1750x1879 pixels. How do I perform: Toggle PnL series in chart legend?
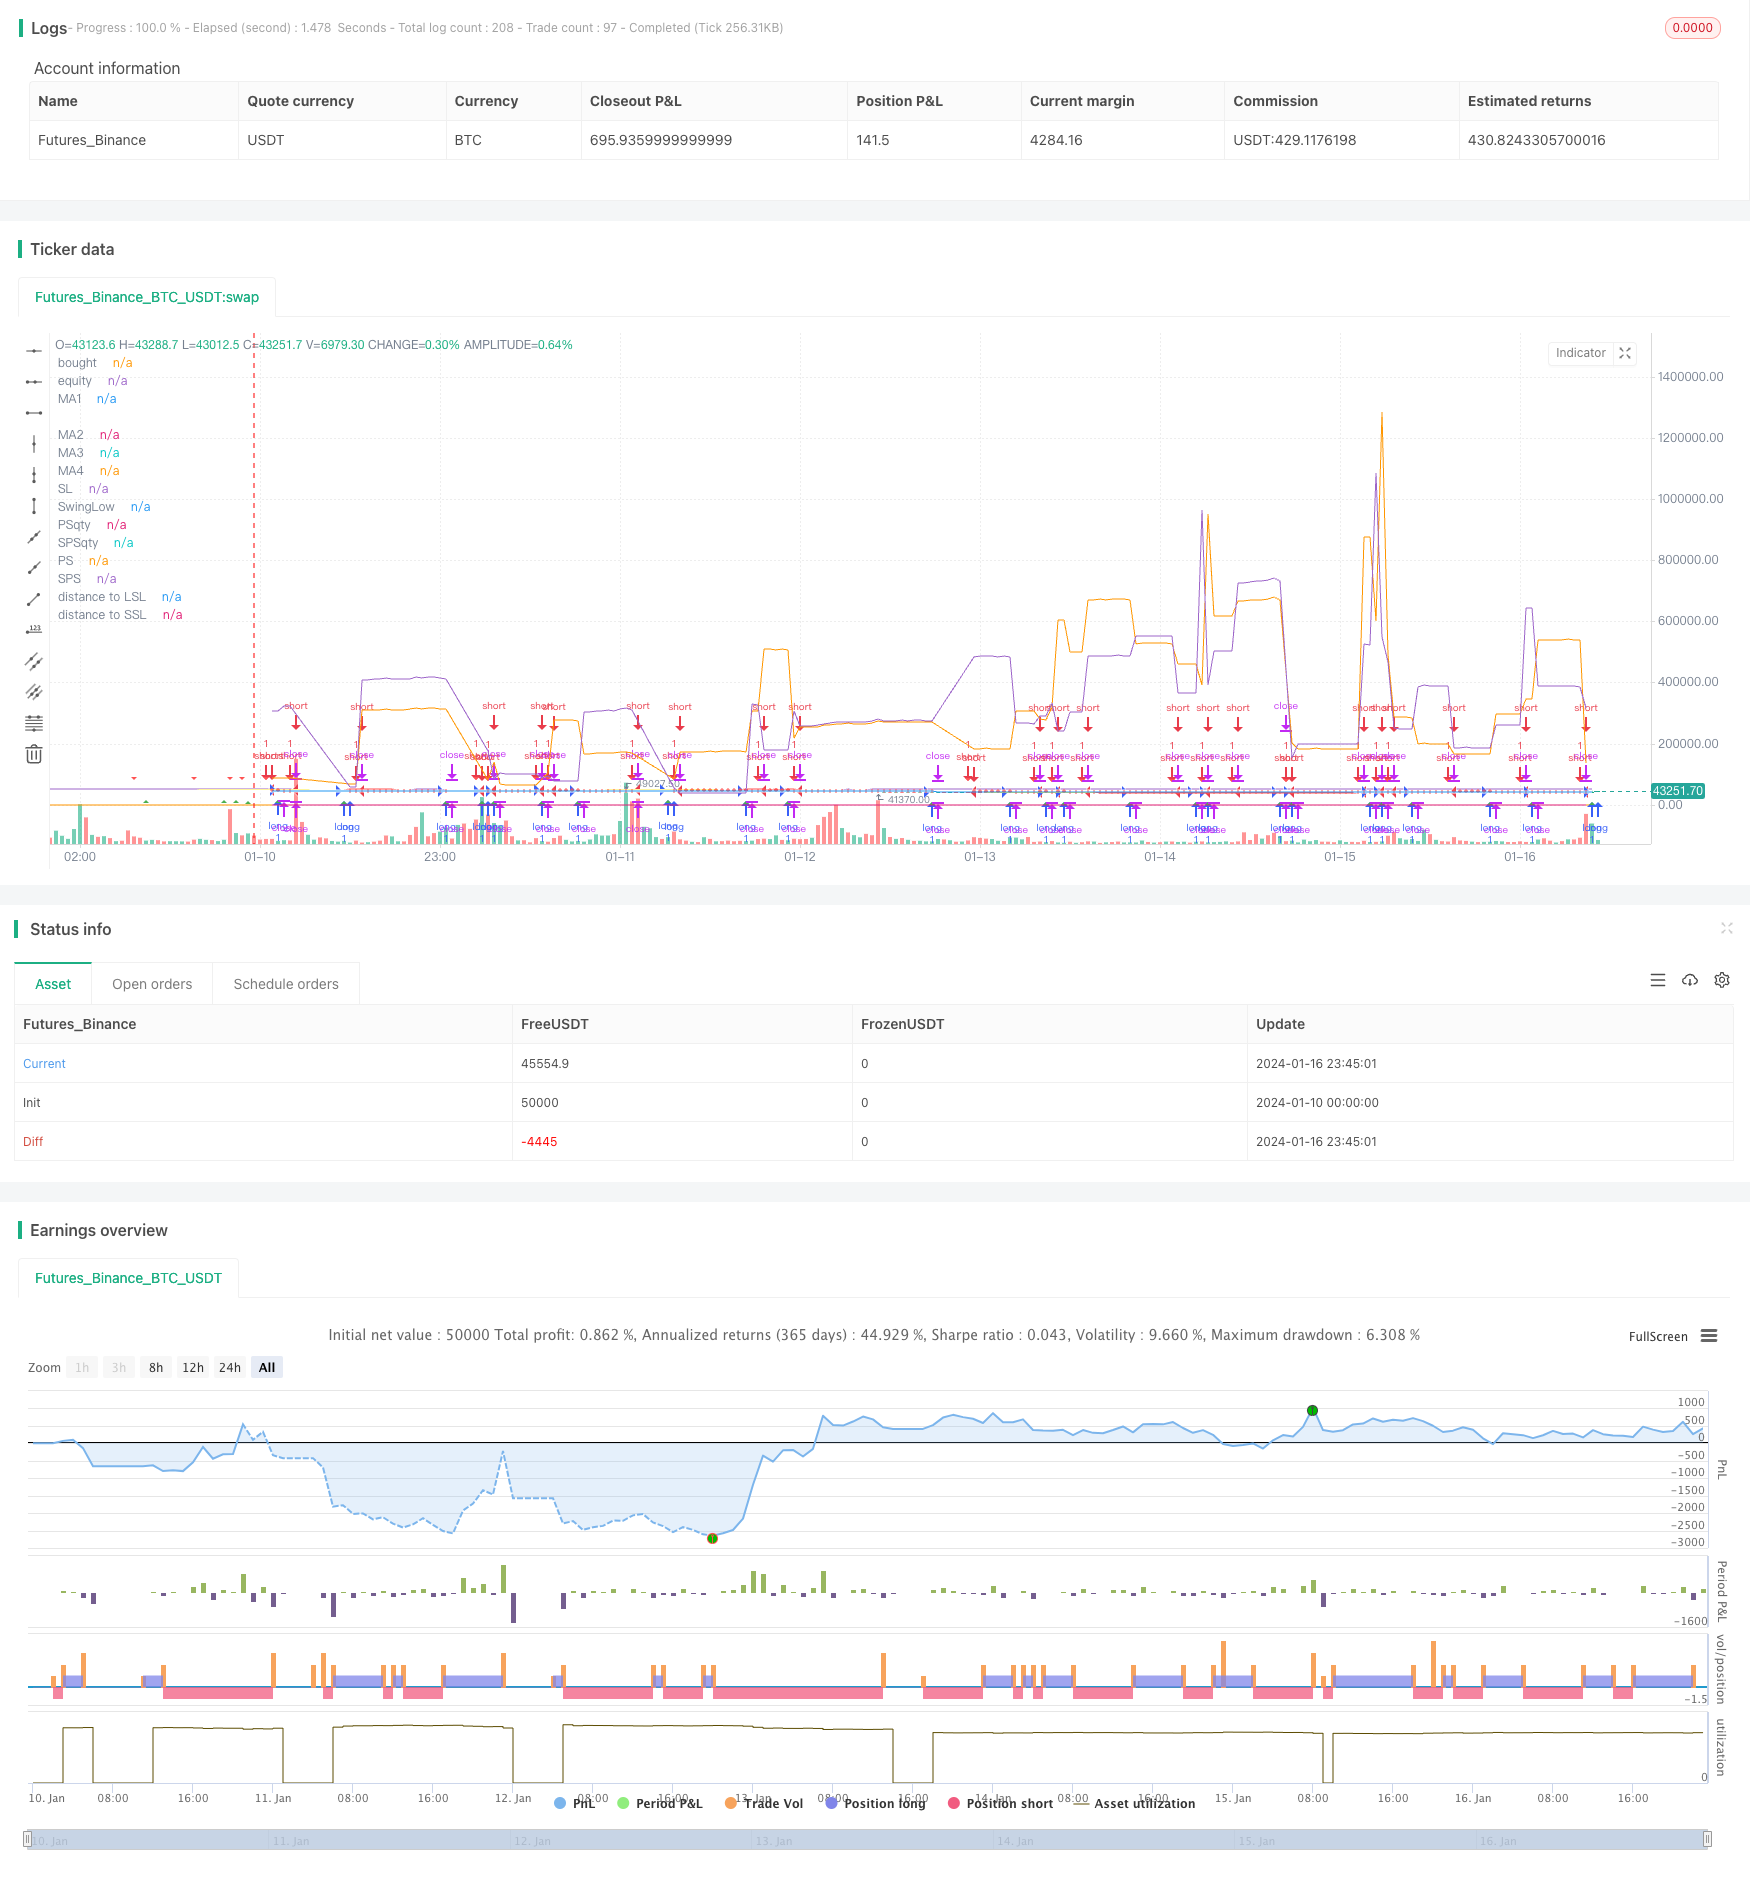coord(575,1803)
